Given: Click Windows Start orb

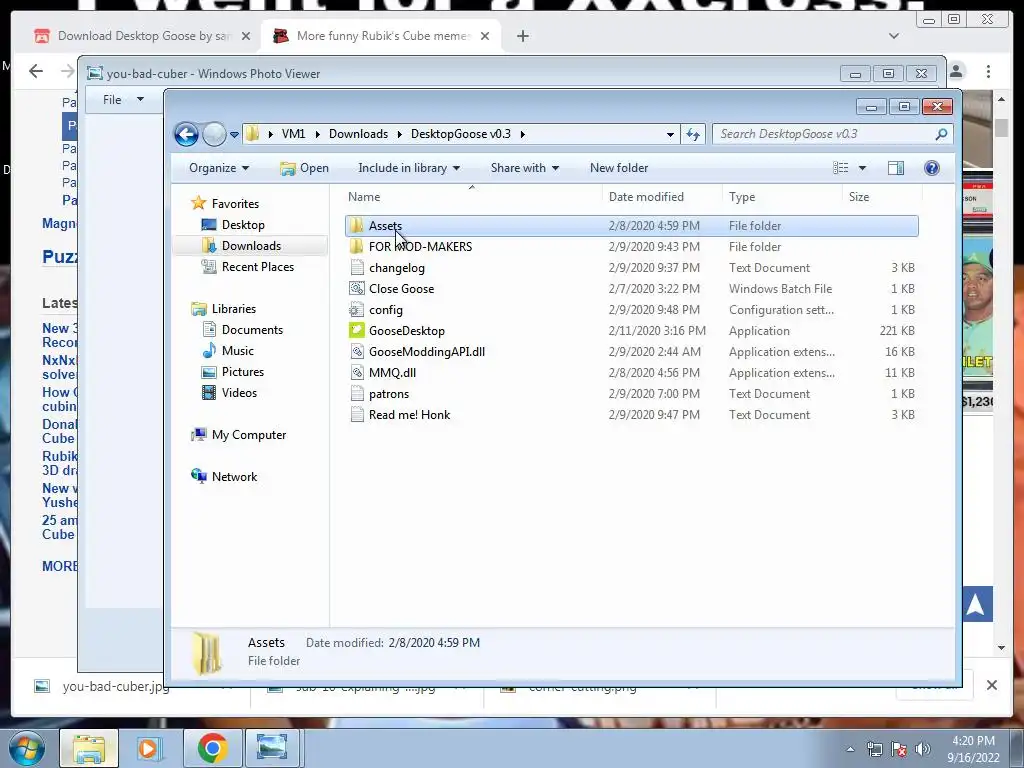Looking at the screenshot, I should (x=26, y=748).
